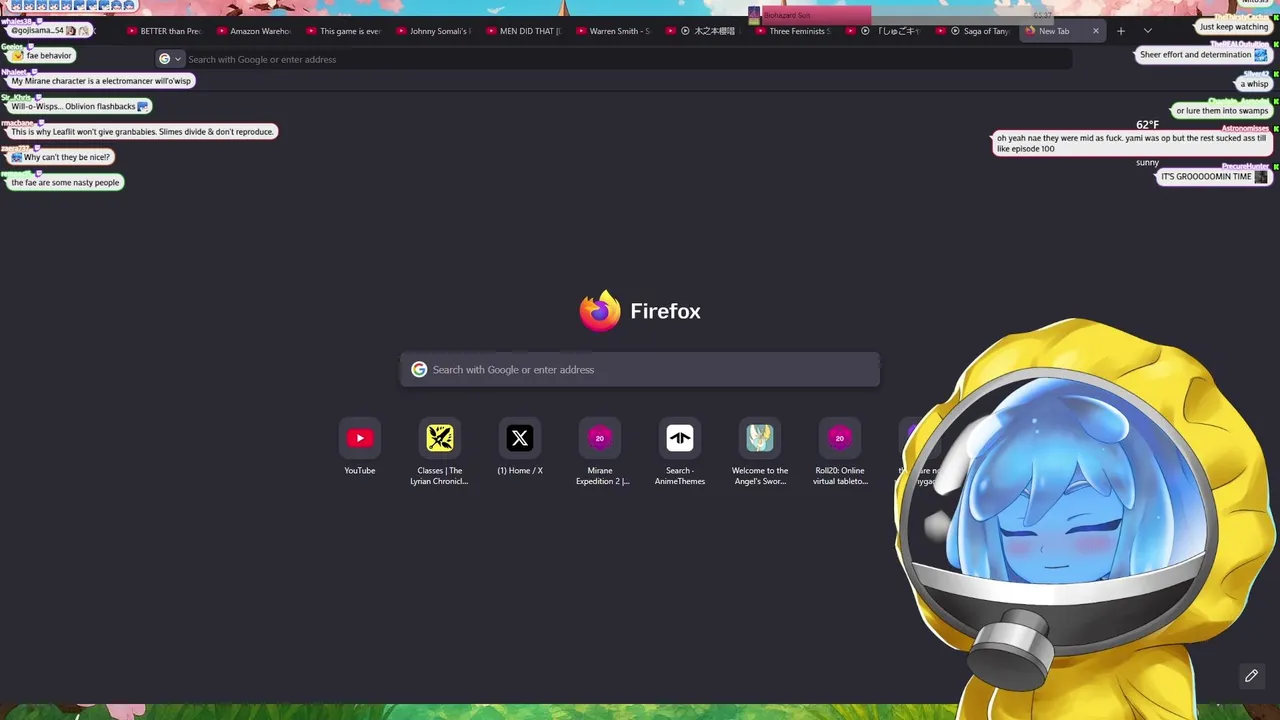Image resolution: width=1280 pixels, height=720 pixels.
Task: Open the YouTube shortcut tile
Action: coord(360,446)
